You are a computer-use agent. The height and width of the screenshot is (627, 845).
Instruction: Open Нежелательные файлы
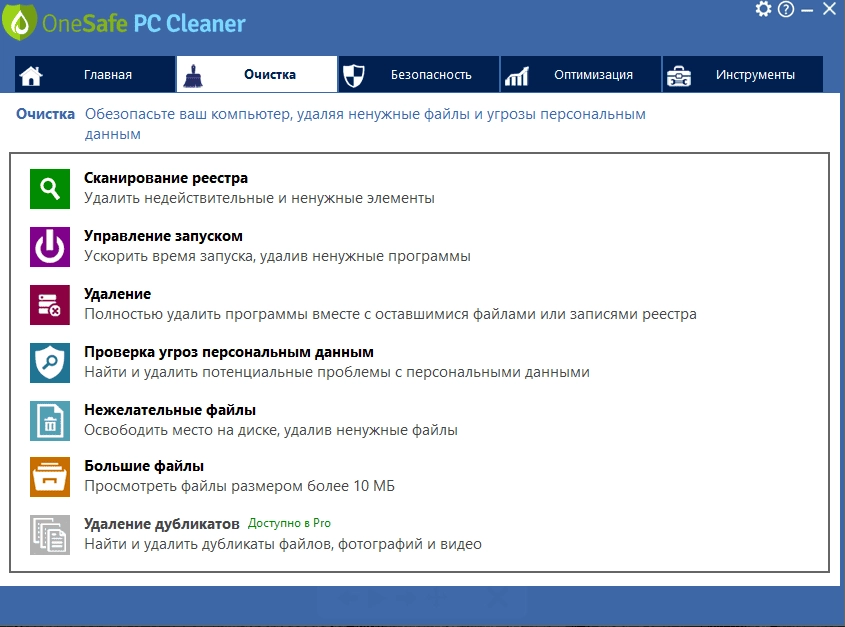pos(170,410)
